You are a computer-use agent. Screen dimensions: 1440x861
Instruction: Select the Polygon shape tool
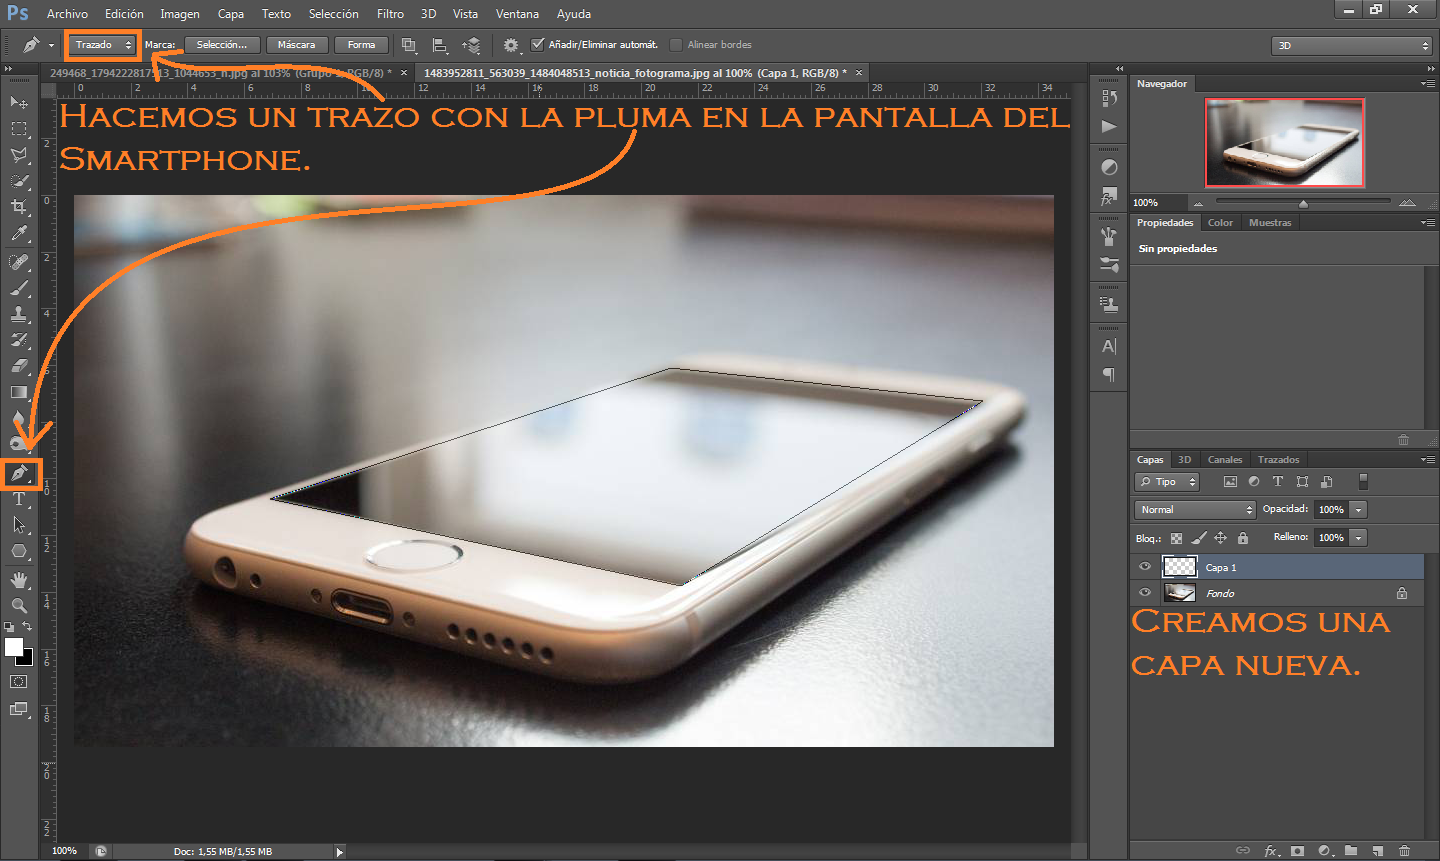point(19,551)
